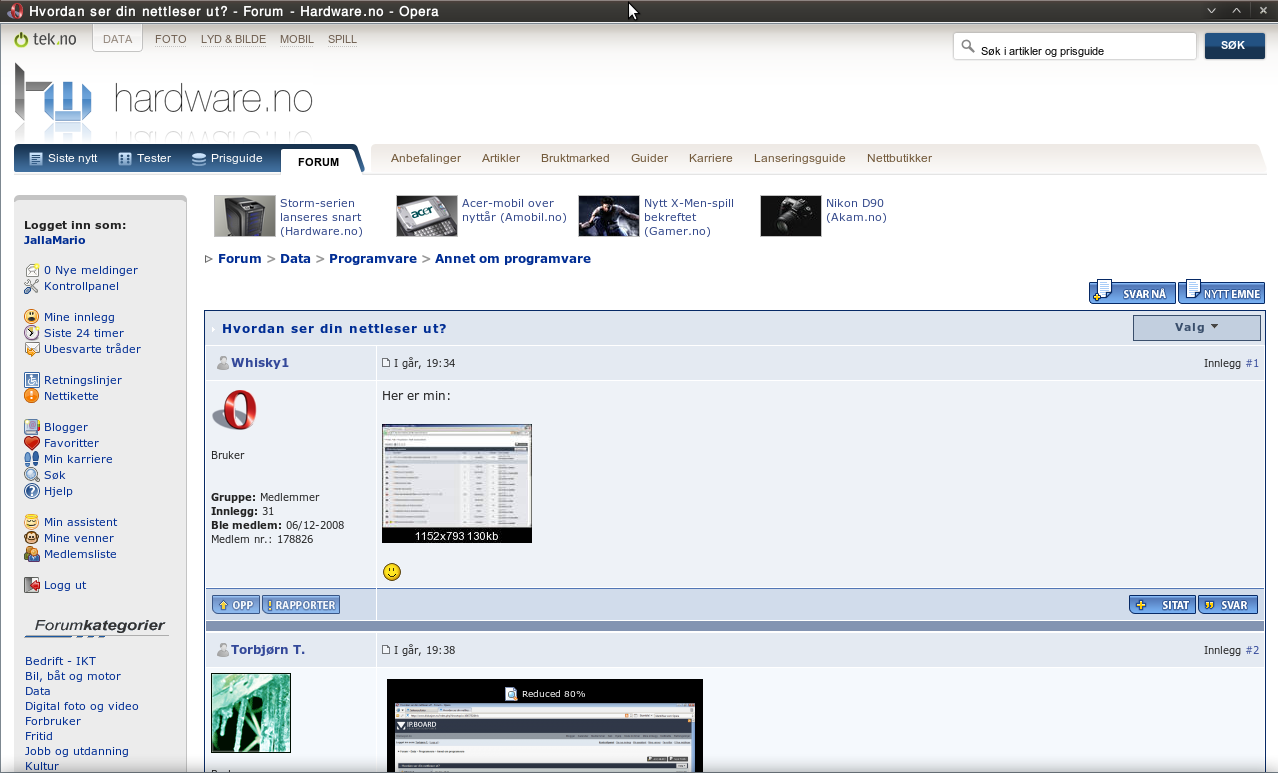This screenshot has height=773, width=1278.
Task: Click the Retningslinjer document icon
Action: 32,380
